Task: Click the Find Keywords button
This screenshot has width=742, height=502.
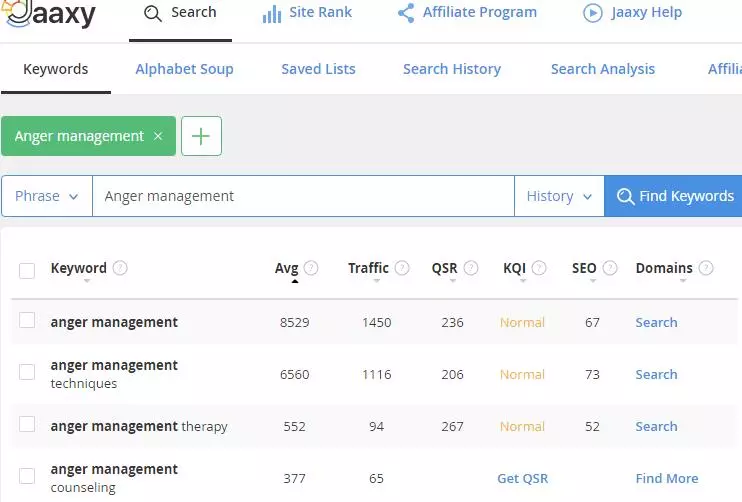Action: [x=673, y=196]
